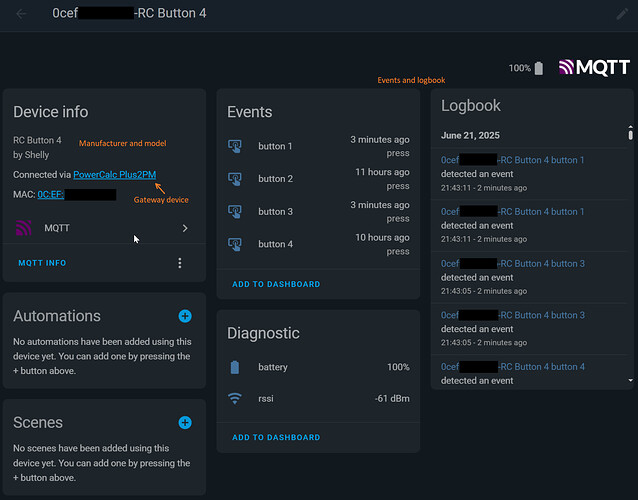Screen dimensions: 638x500
Task: Click the "3 minutes ago" time for button 1
Action: [x=380, y=140]
